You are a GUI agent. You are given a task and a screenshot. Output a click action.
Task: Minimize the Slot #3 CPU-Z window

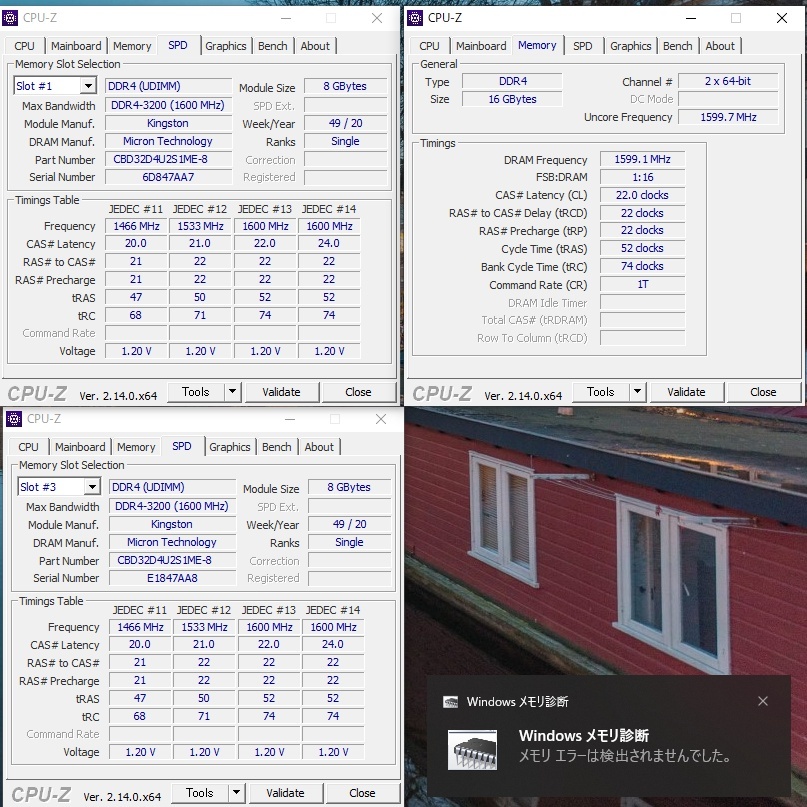click(x=290, y=419)
